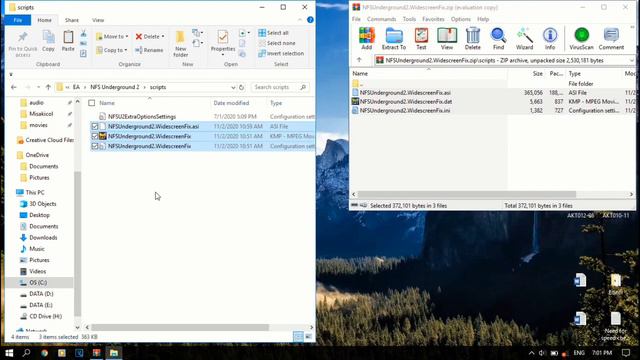Click Invert selection in Explorer ribbon

pos(281,53)
